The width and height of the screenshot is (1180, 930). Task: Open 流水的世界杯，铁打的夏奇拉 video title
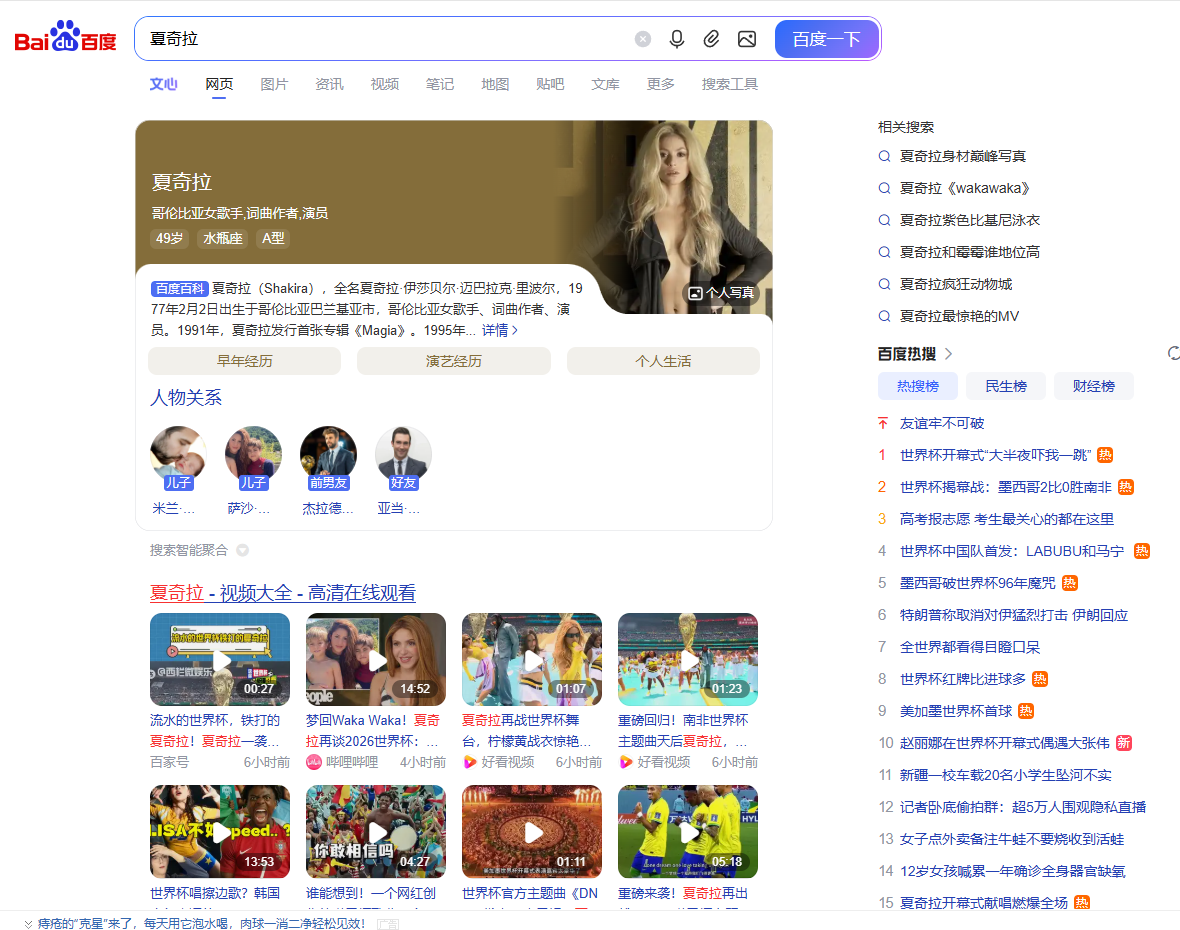tap(214, 731)
